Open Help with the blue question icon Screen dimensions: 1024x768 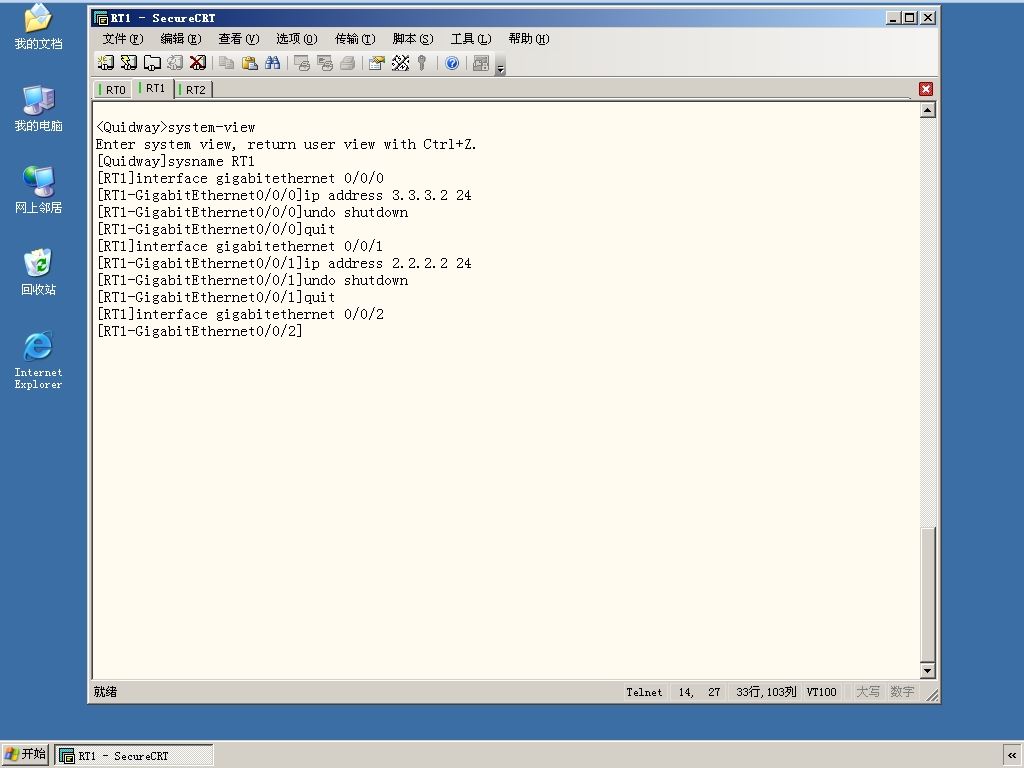[x=452, y=63]
